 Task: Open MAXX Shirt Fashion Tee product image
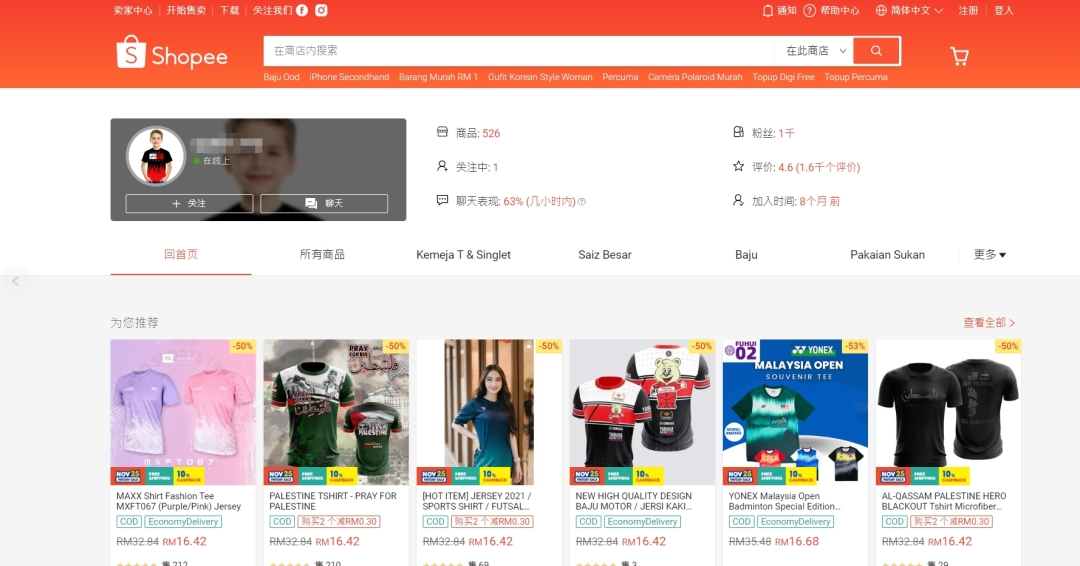coord(183,412)
